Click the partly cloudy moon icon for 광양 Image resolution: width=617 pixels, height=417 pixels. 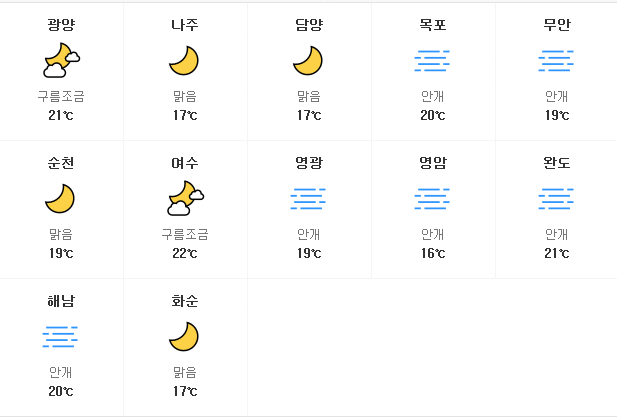tap(61, 60)
